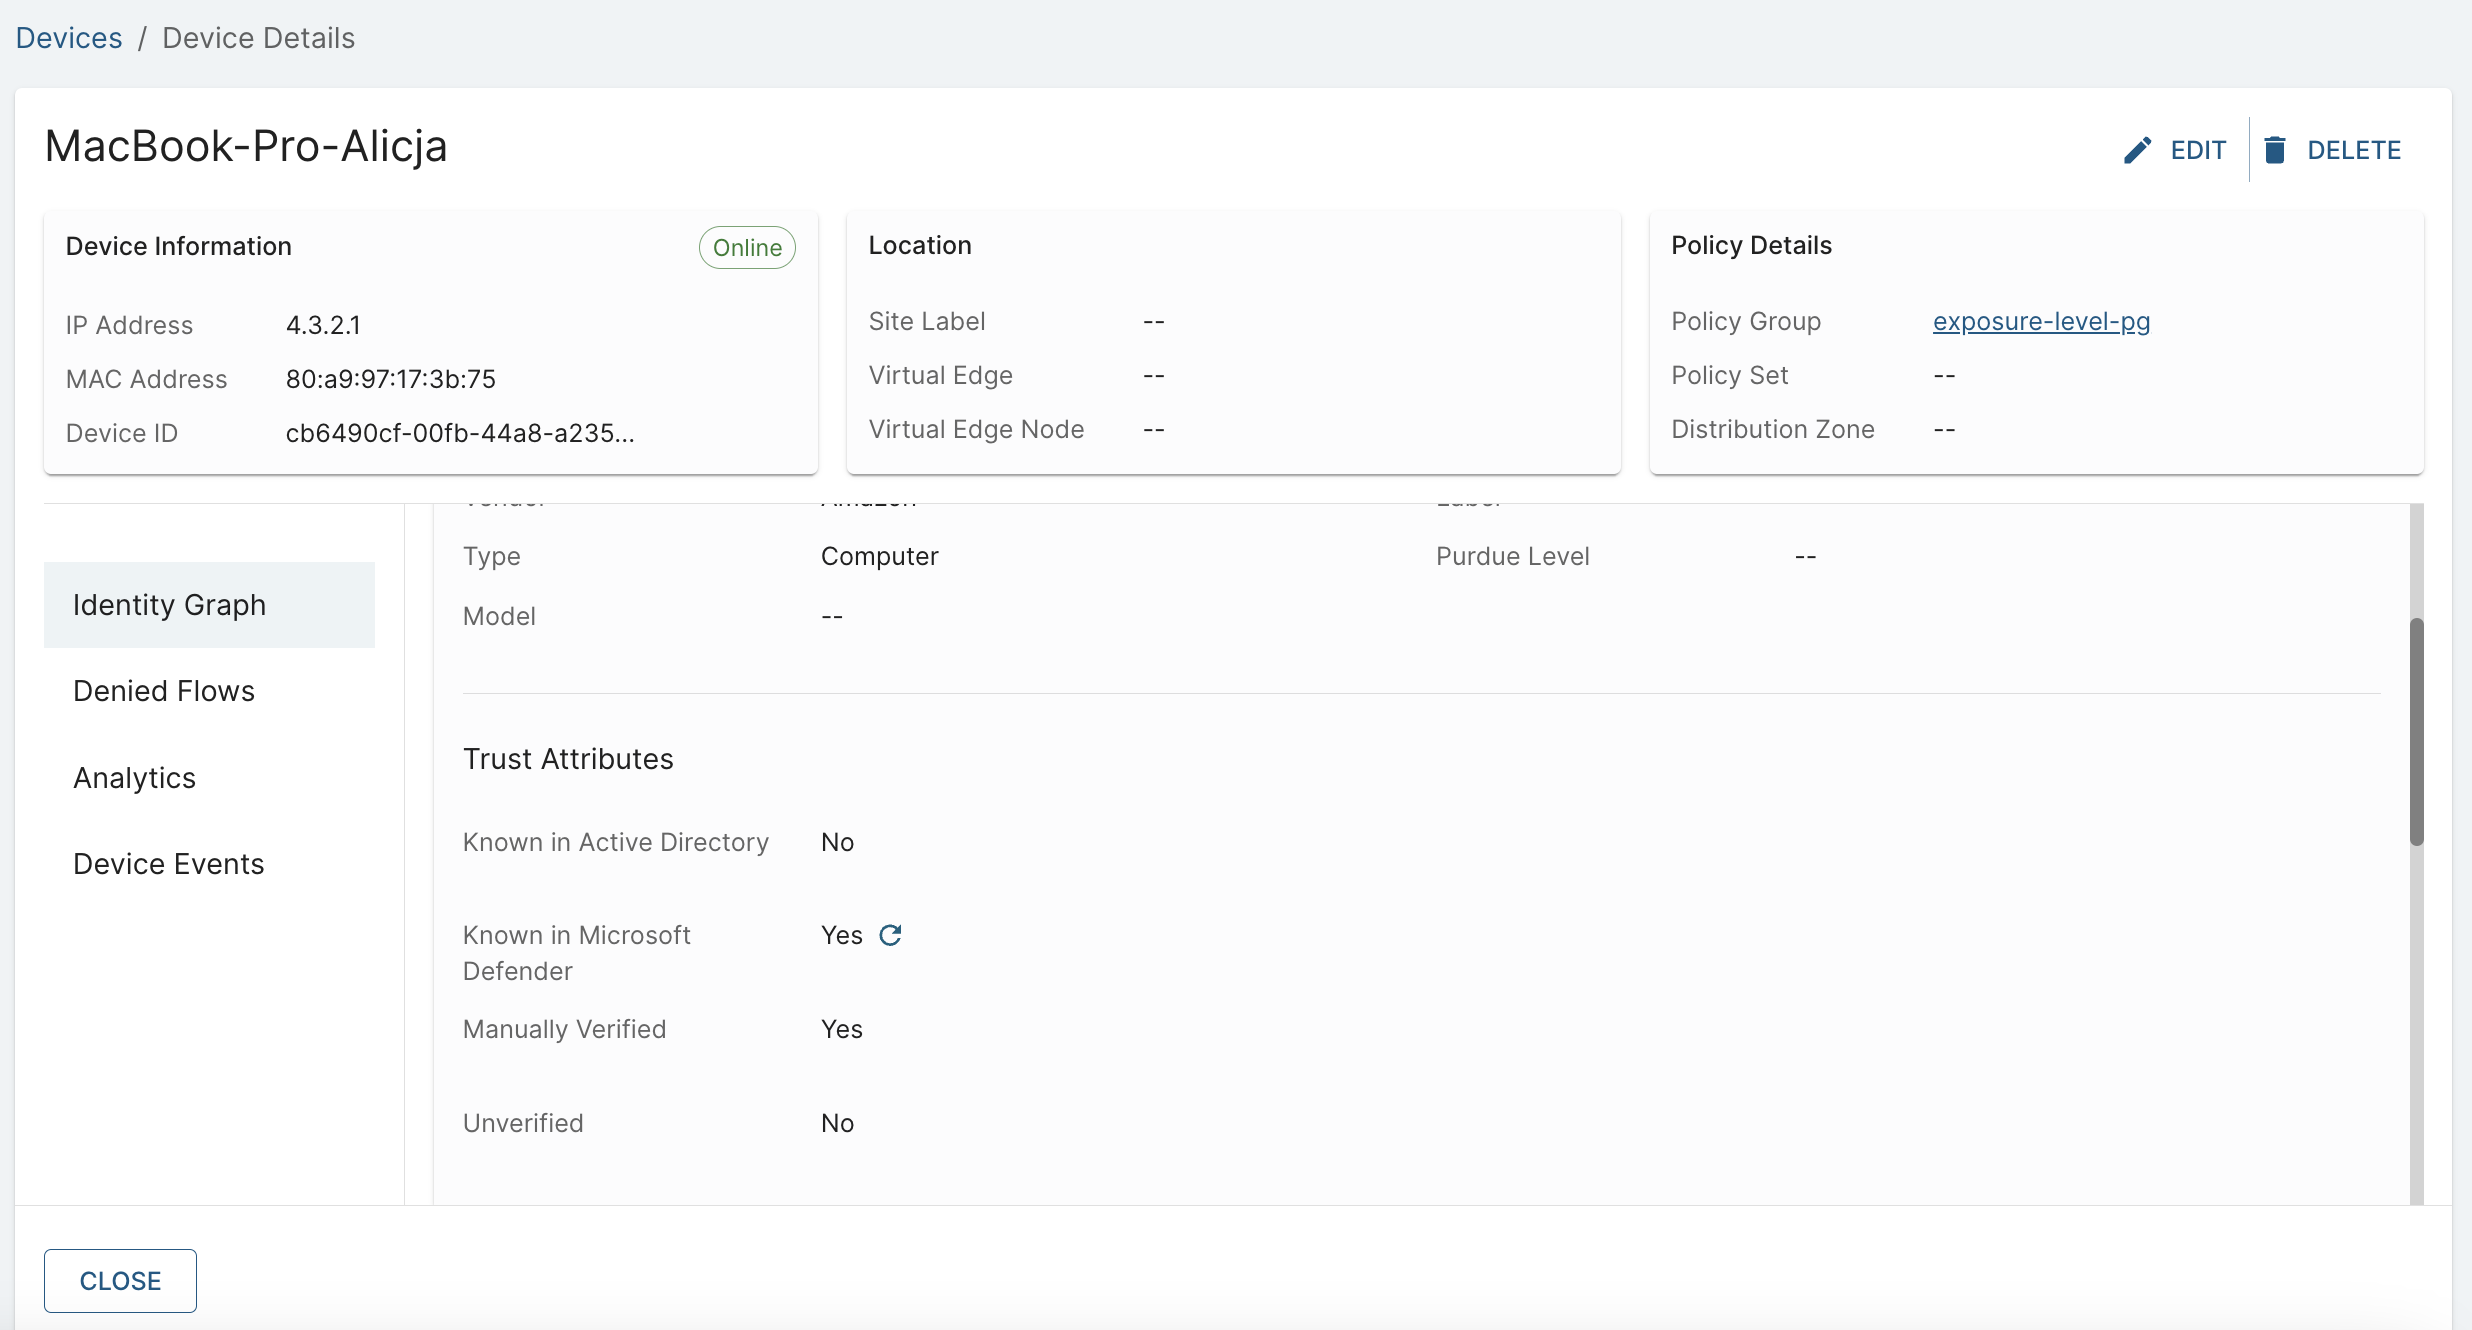Click the Online status badge

[747, 247]
